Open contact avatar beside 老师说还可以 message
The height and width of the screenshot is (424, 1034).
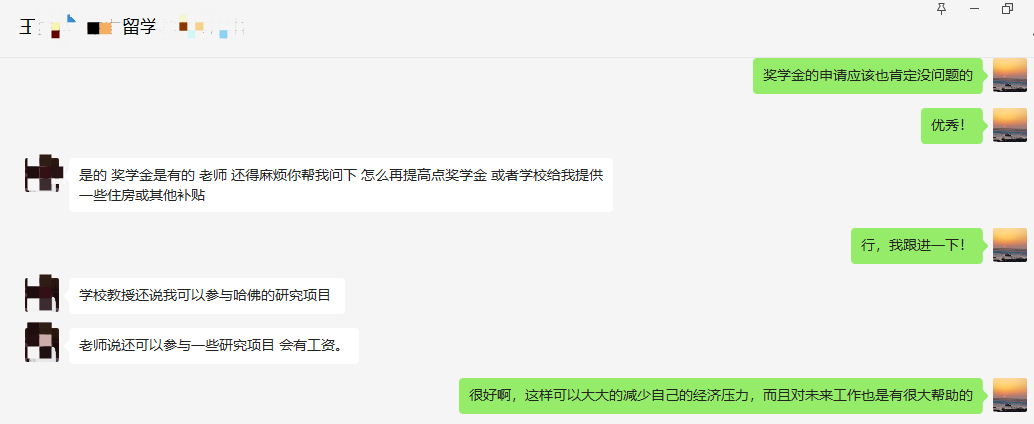pos(42,343)
